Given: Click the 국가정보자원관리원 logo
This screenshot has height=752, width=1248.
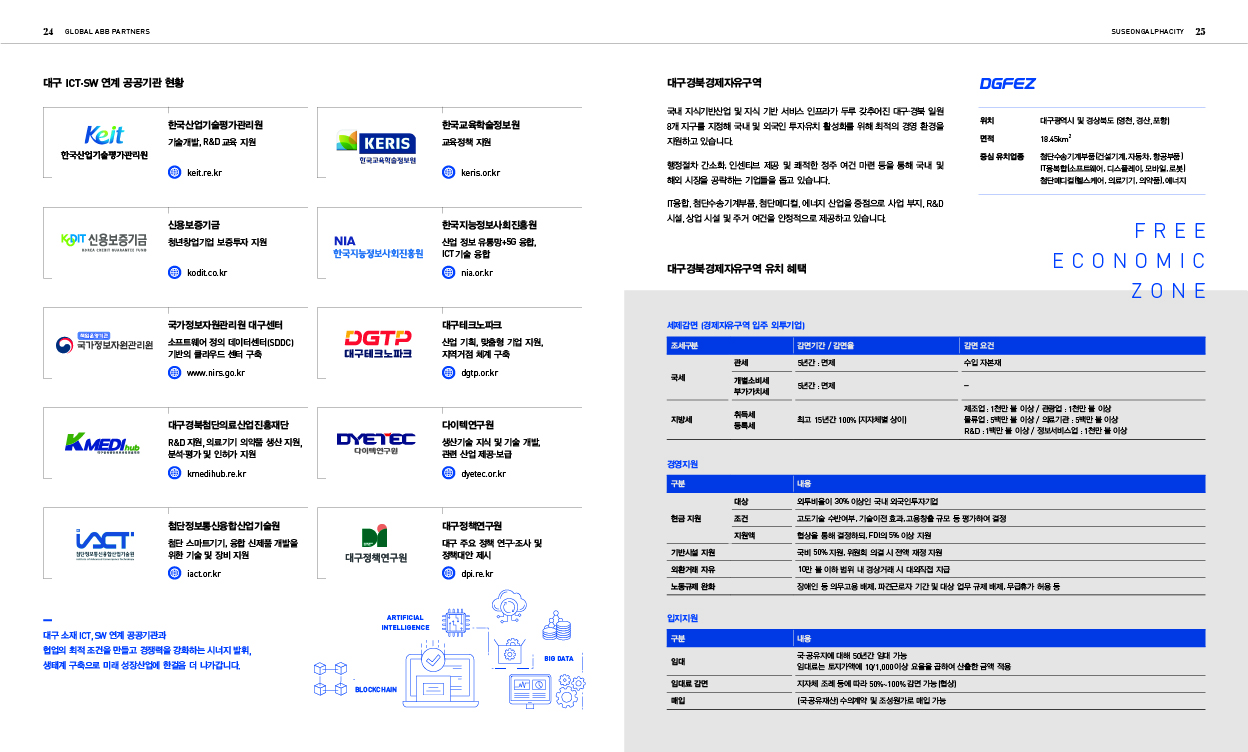Looking at the screenshot, I should click(x=103, y=341).
